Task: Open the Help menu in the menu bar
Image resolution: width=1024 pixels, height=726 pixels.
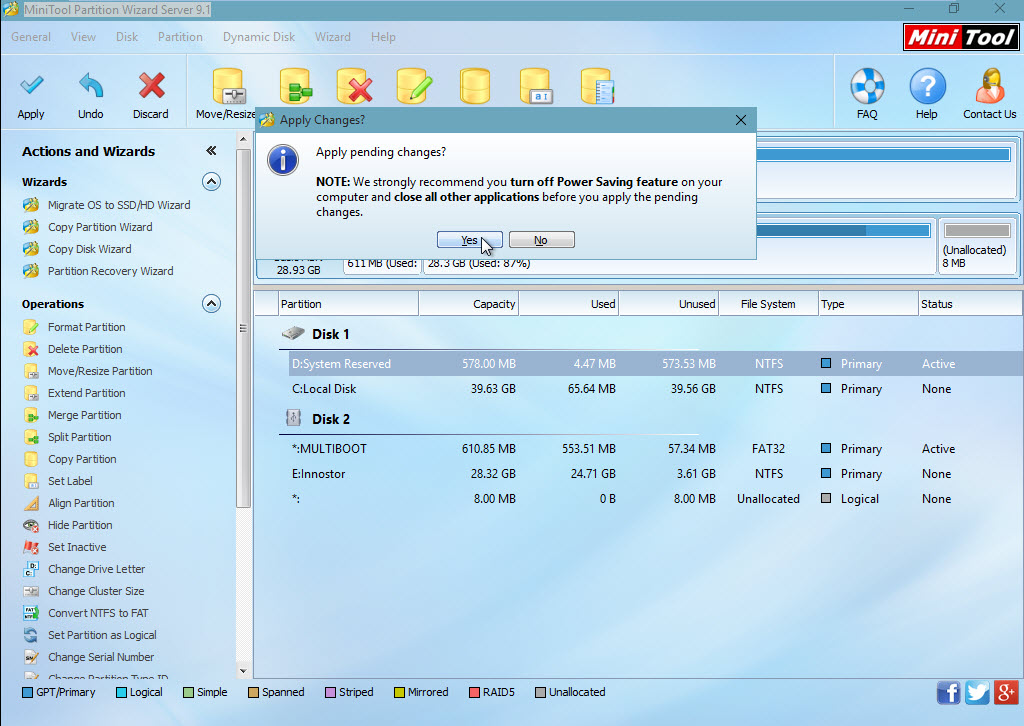Action: pyautogui.click(x=383, y=37)
